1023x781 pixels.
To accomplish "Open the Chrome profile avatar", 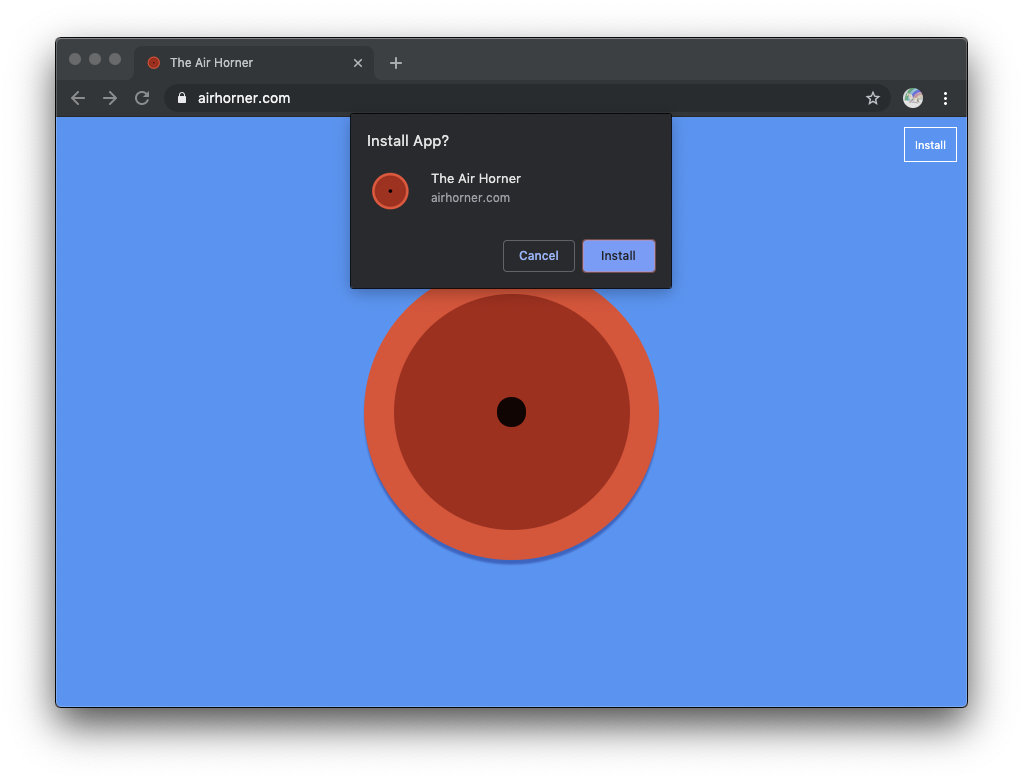I will [x=912, y=98].
